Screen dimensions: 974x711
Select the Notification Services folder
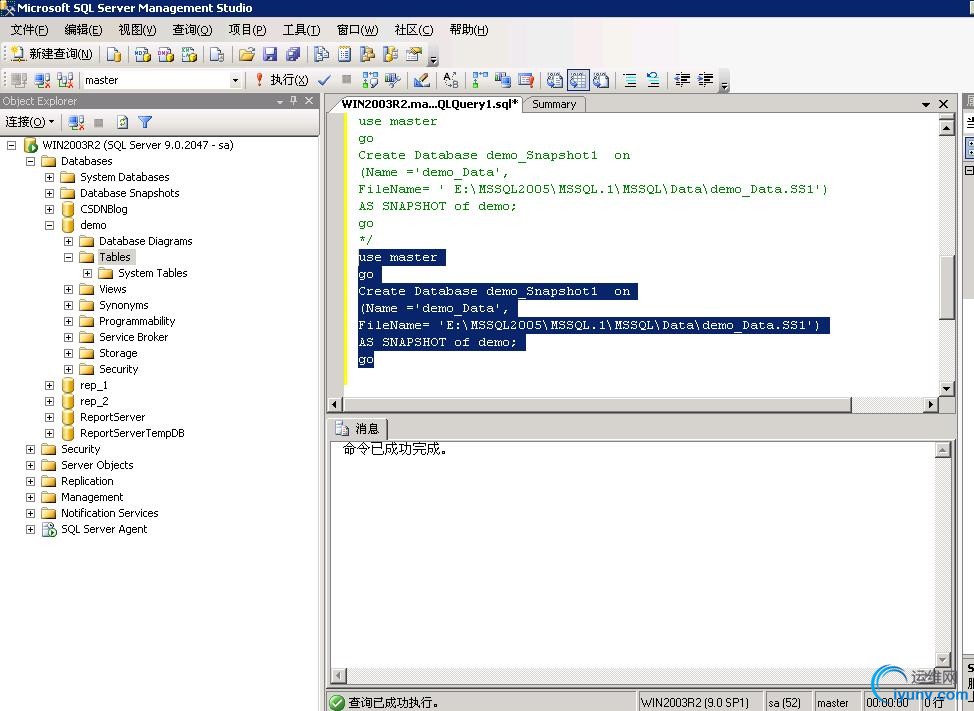(x=109, y=513)
